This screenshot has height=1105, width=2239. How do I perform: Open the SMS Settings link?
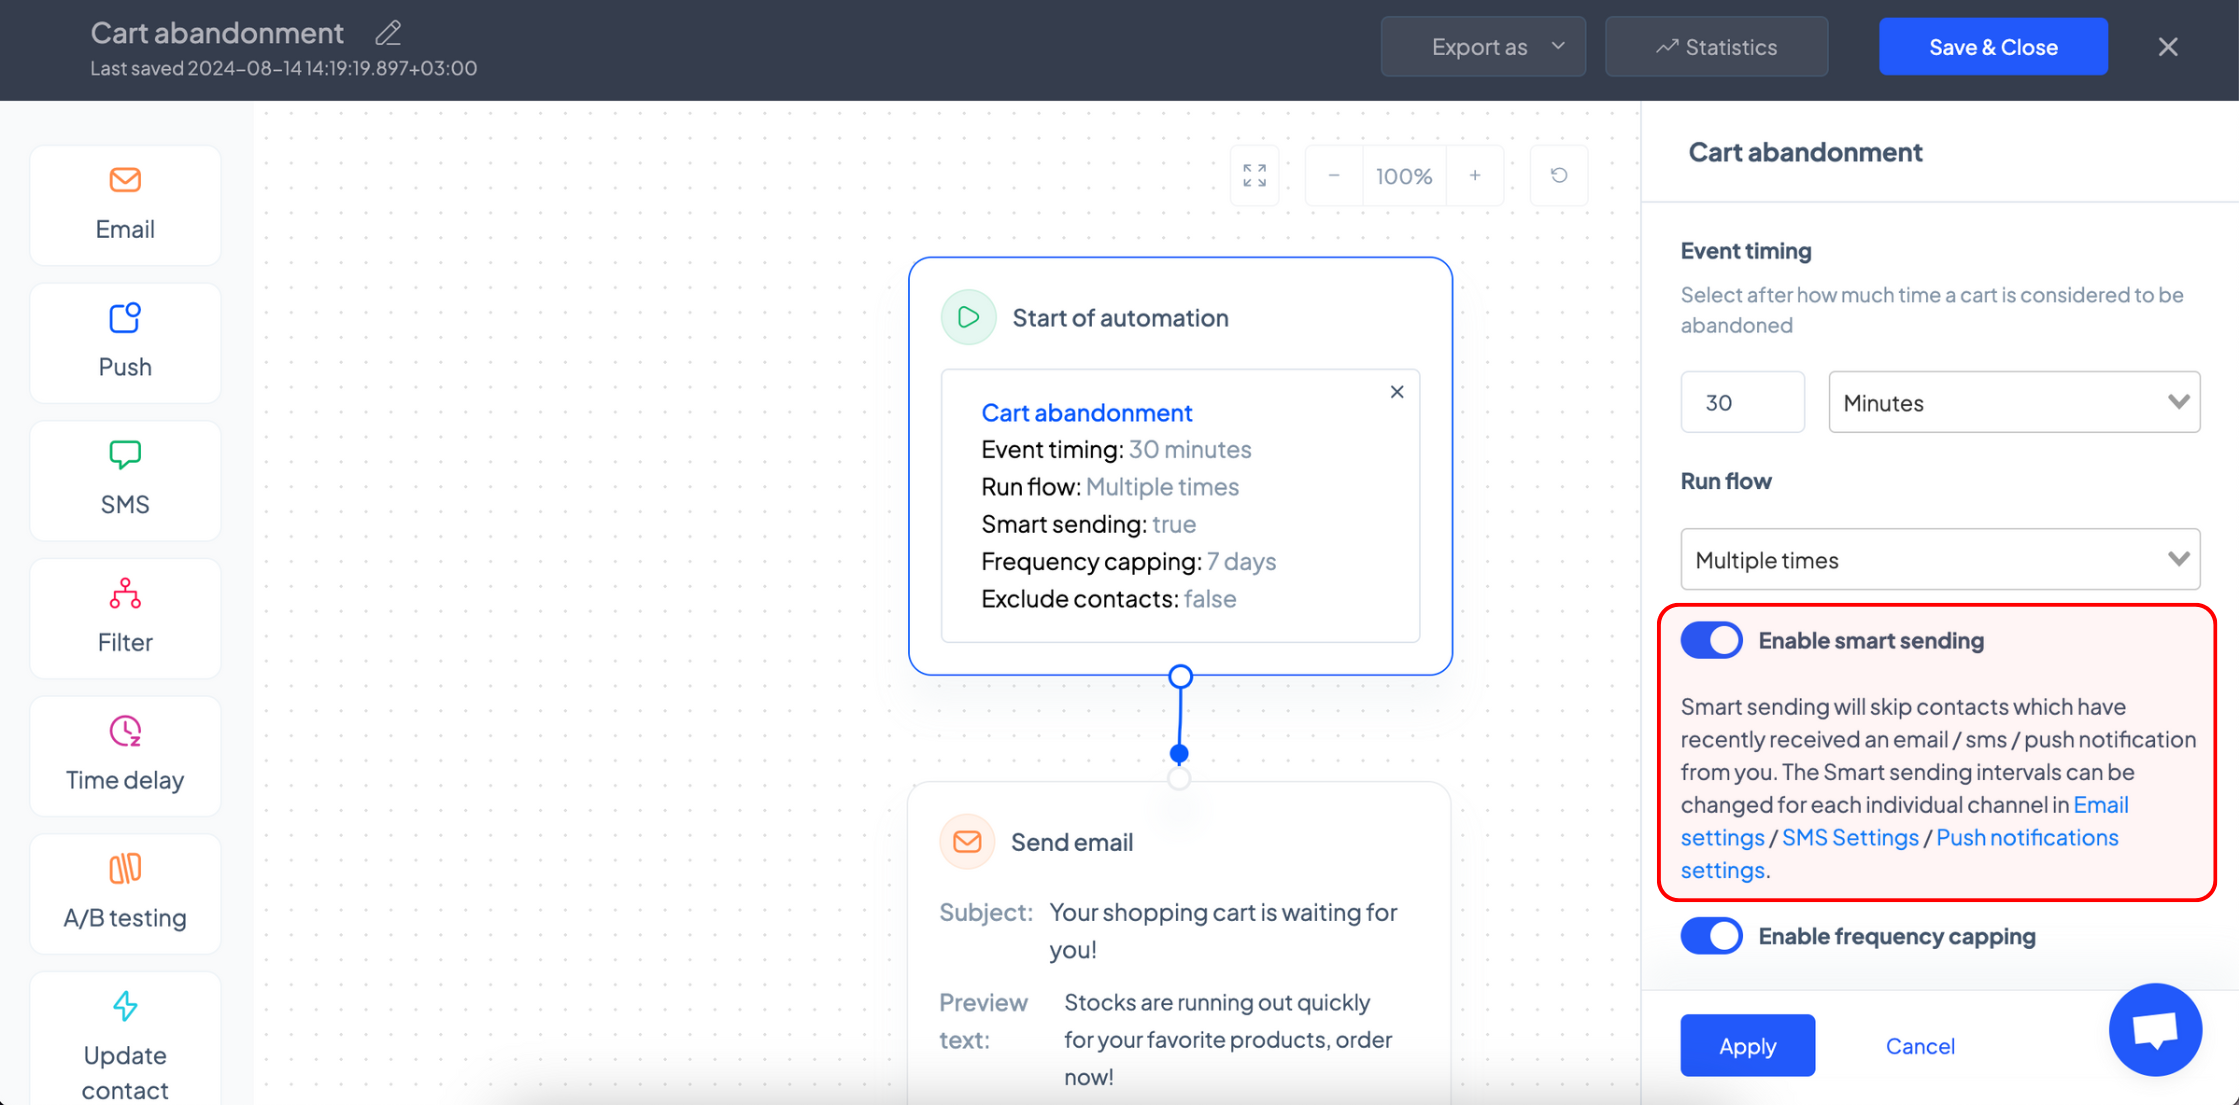1850,837
